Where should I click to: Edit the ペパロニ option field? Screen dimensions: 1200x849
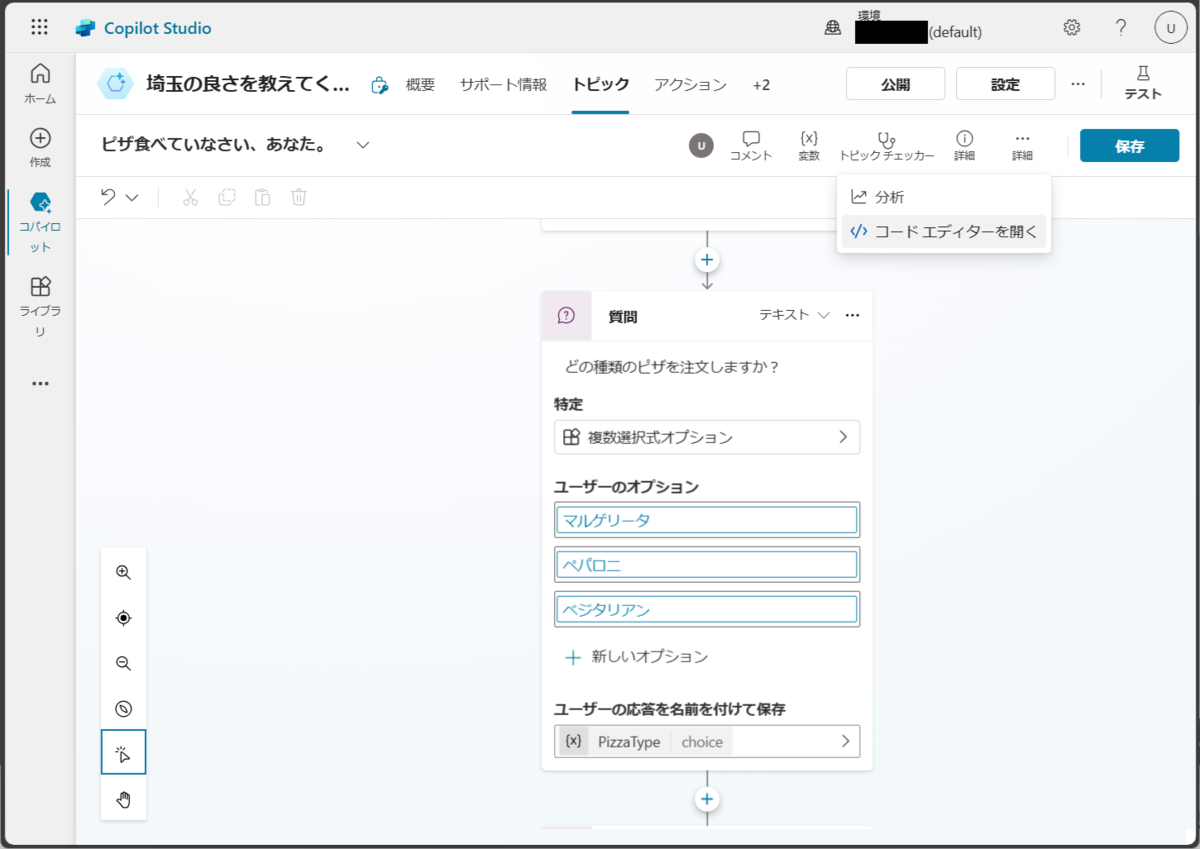(x=707, y=565)
